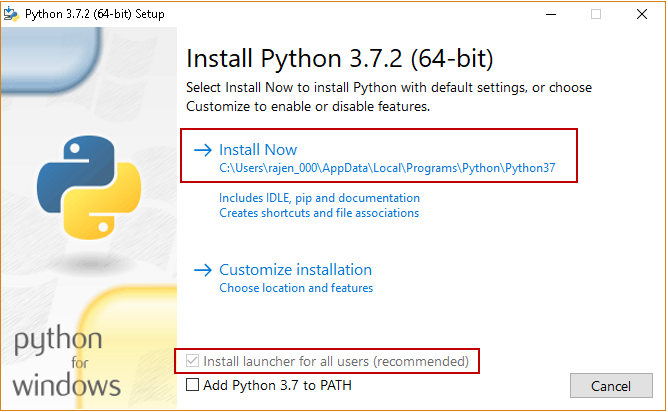This screenshot has height=412, width=668.
Task: Click 'Install launcher for all users (recommended)' label
Action: tap(336, 361)
